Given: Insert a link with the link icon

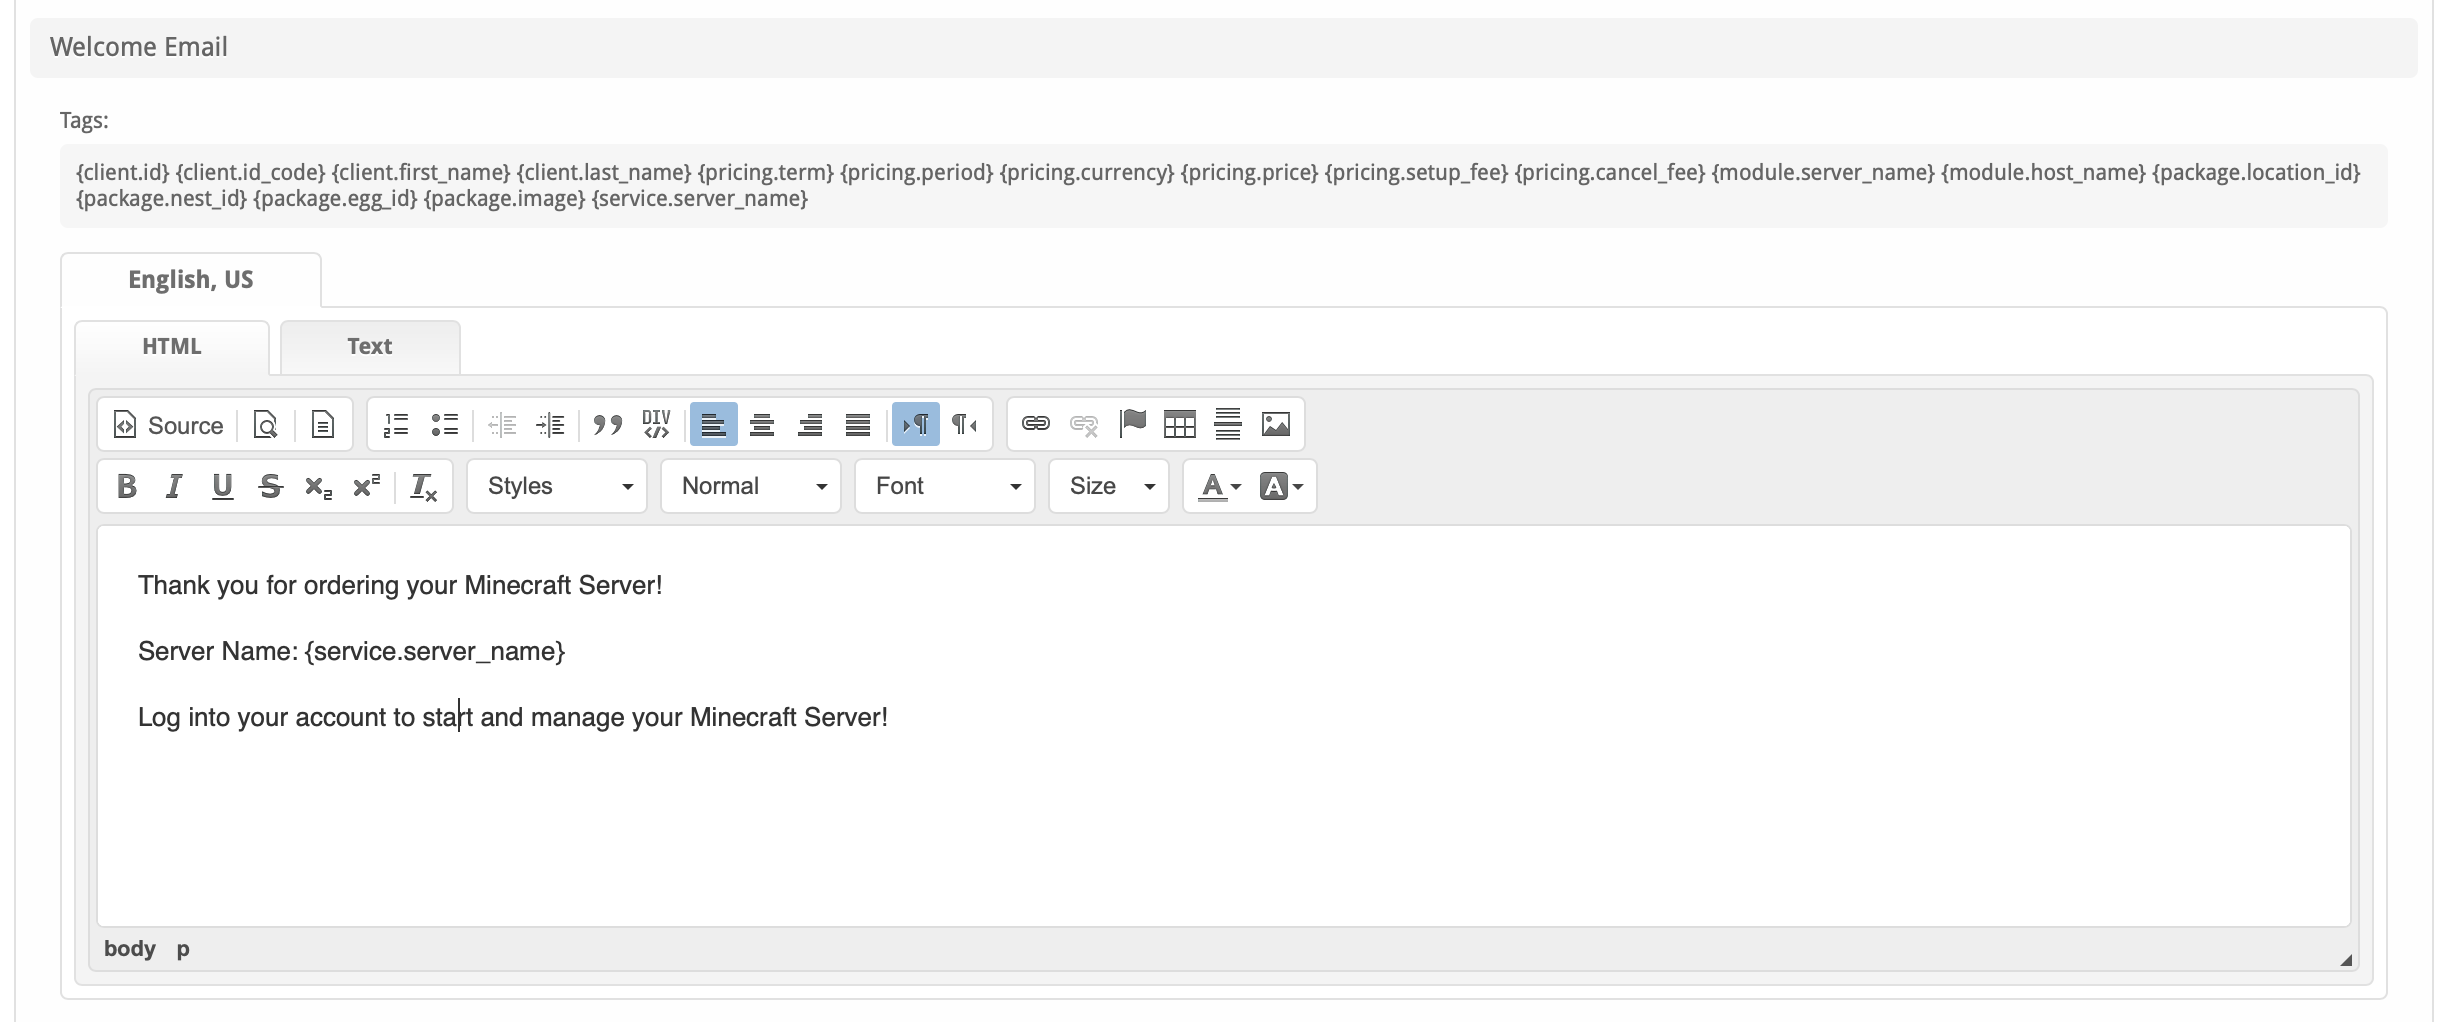Looking at the screenshot, I should tap(1035, 424).
